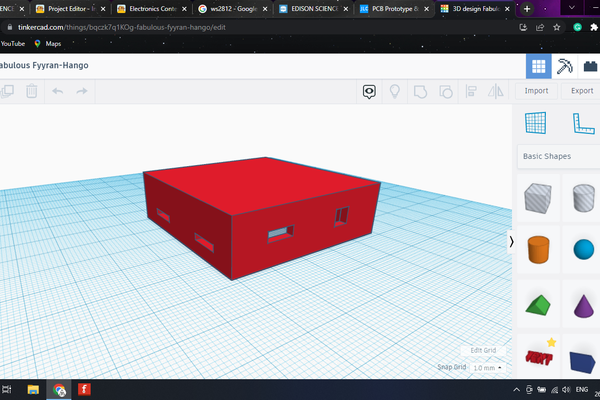Pick the striped Box hole shape

(538, 198)
